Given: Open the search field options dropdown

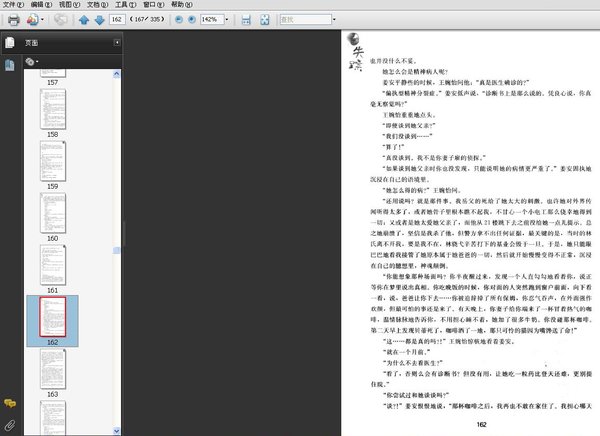Looking at the screenshot, I should (x=334, y=20).
